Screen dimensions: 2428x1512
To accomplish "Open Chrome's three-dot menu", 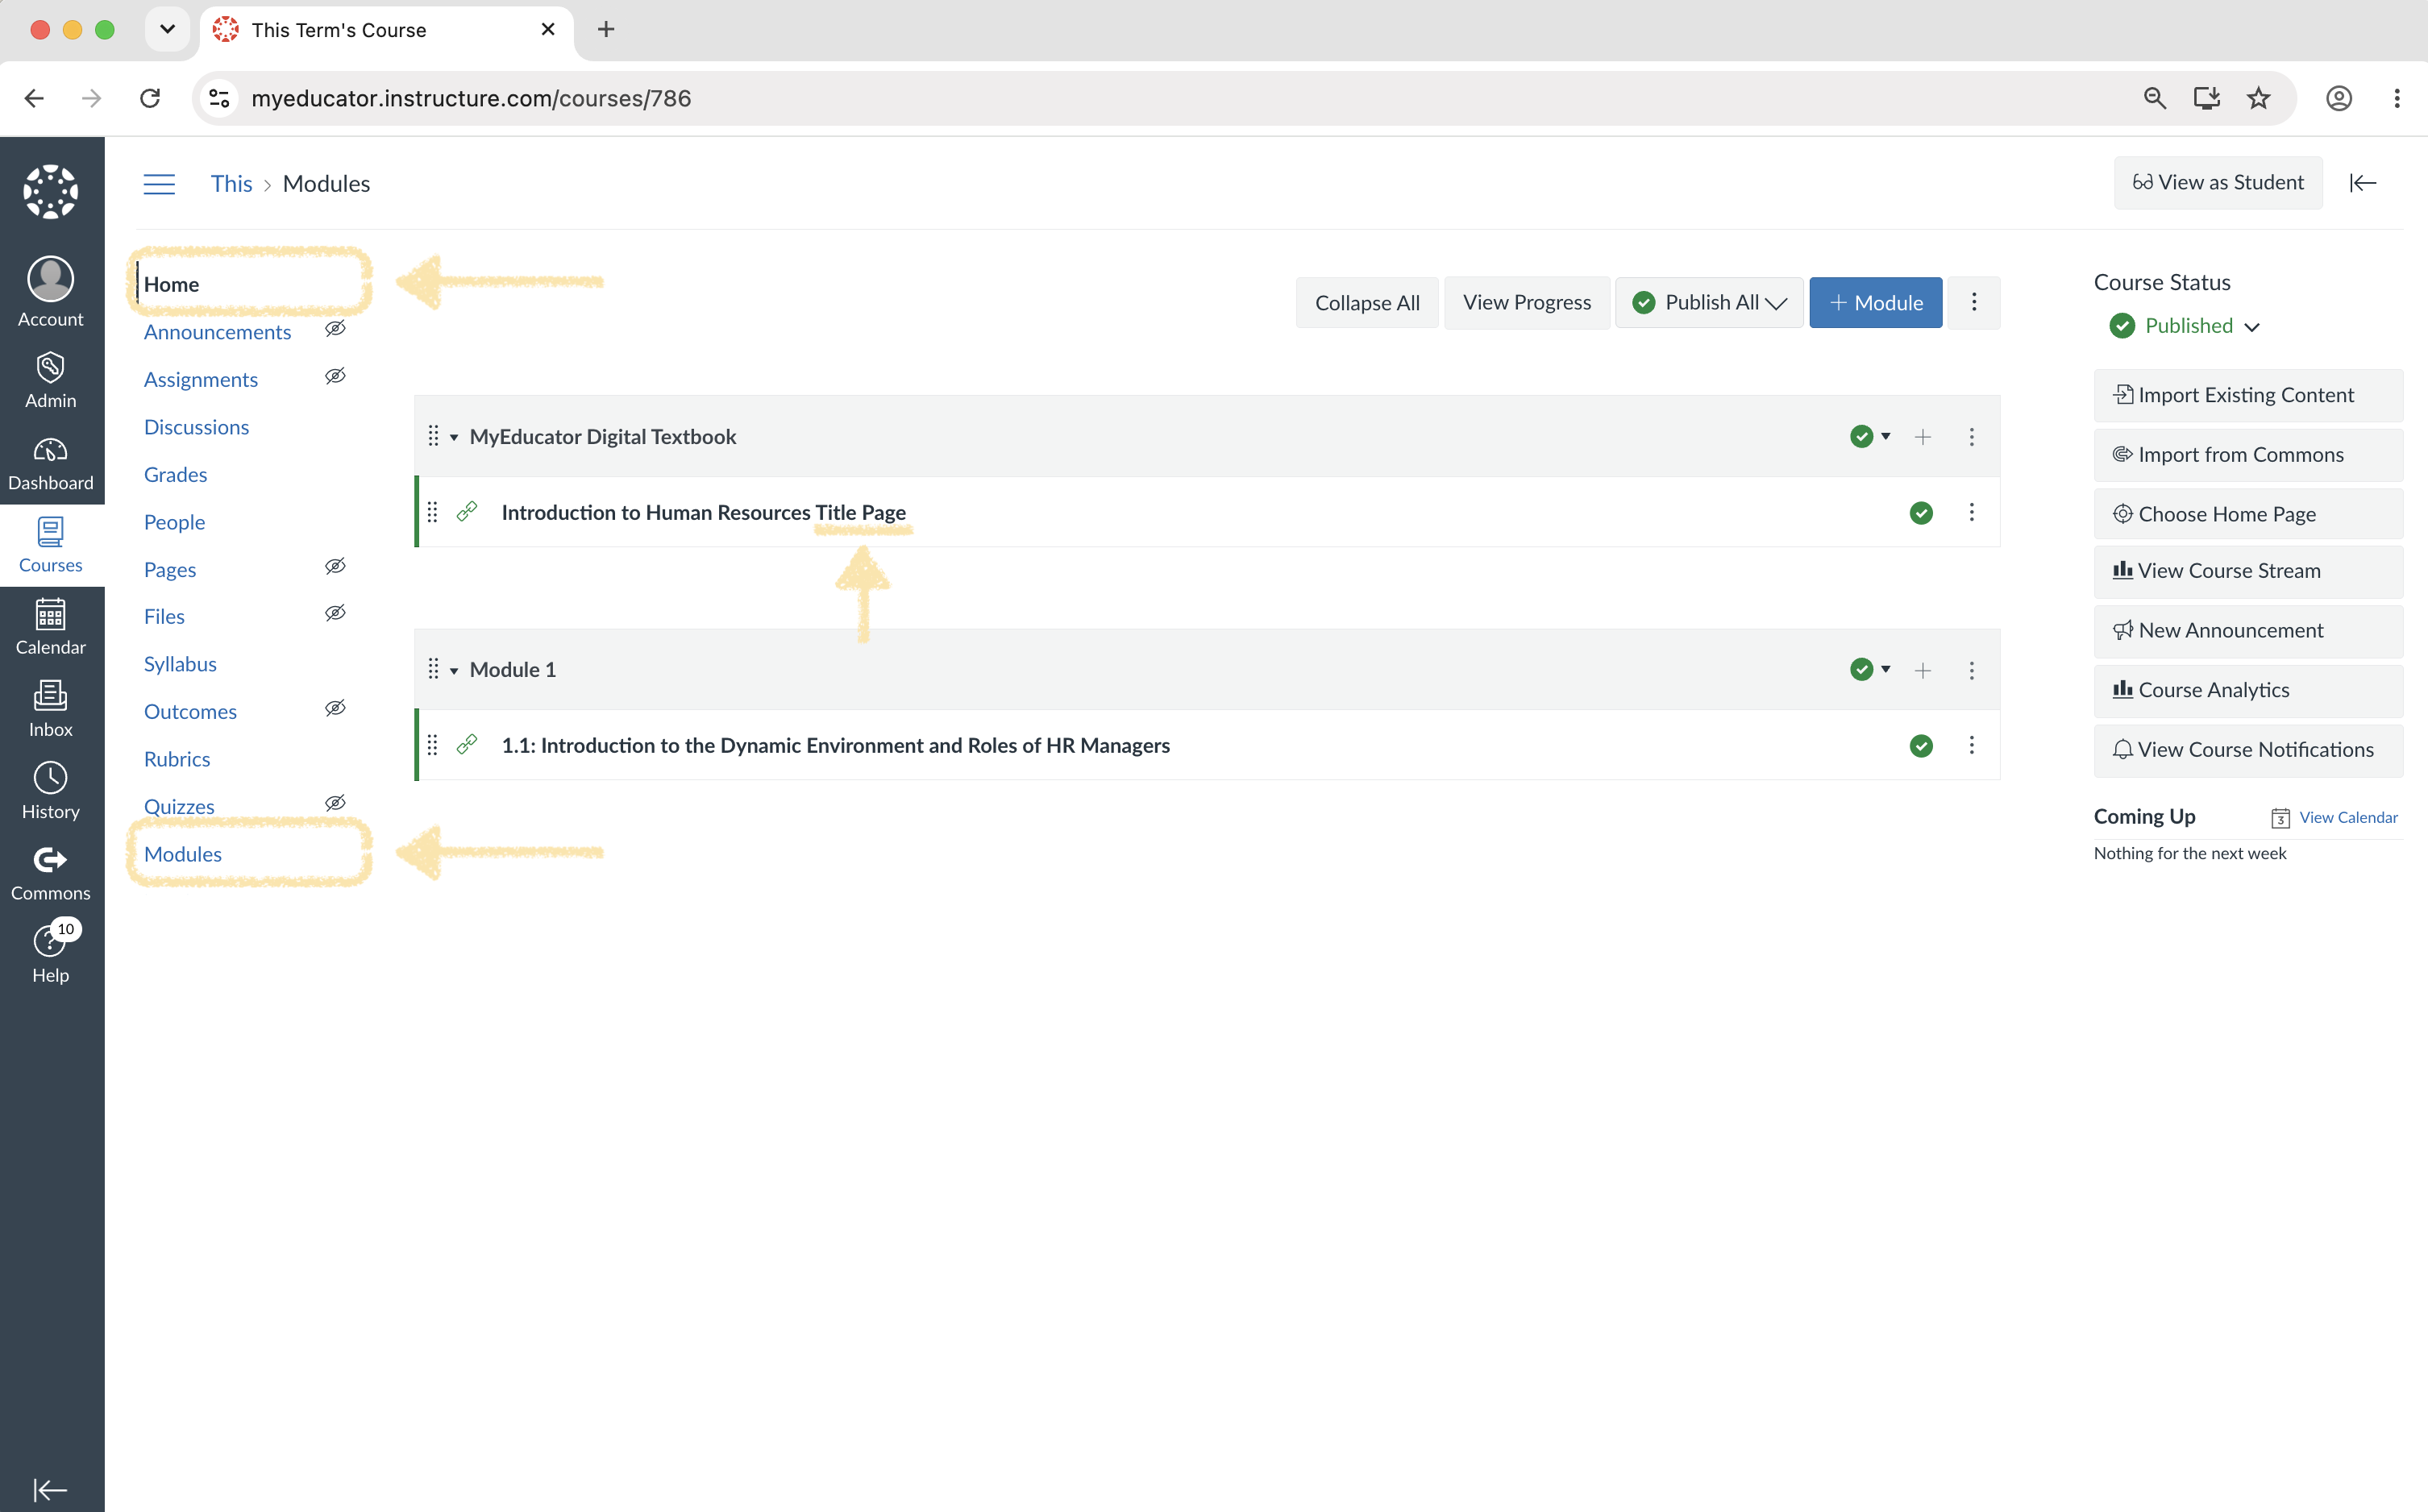I will [x=2396, y=98].
